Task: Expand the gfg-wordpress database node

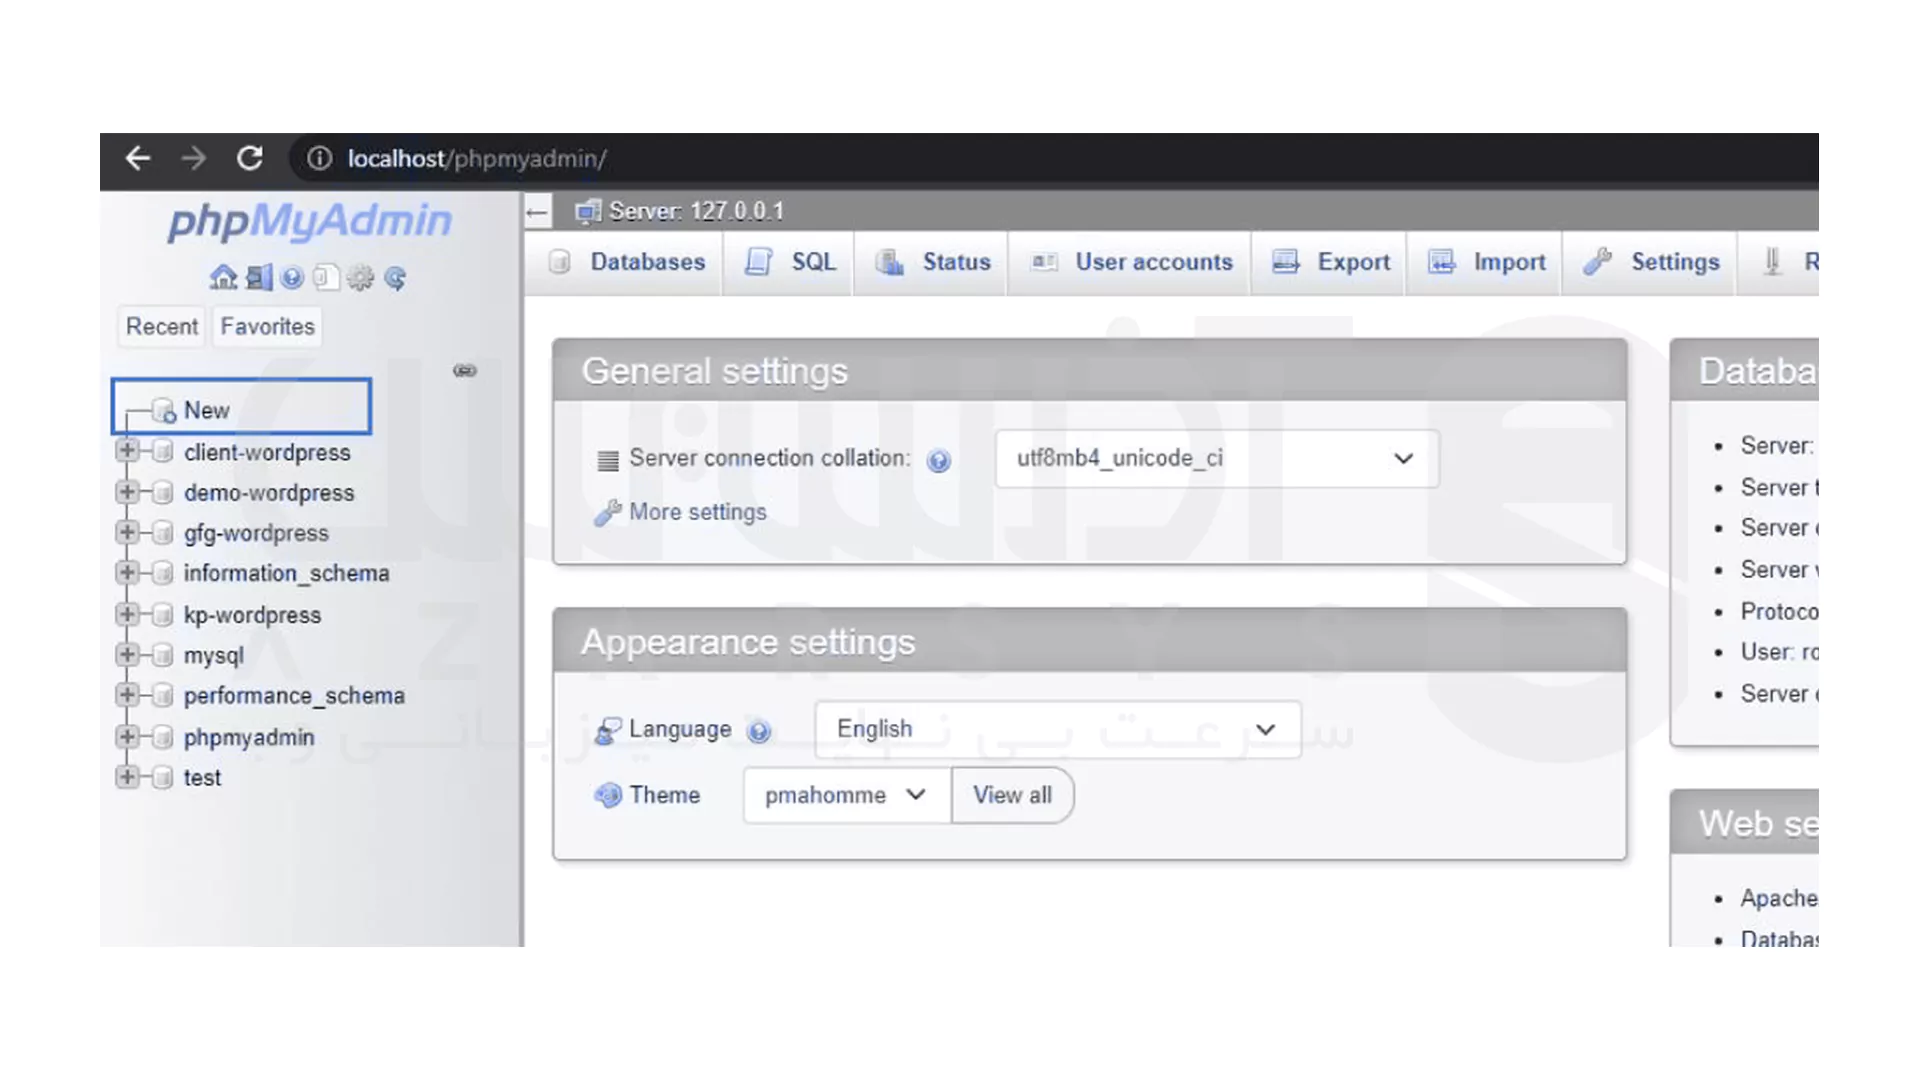Action: click(x=127, y=532)
